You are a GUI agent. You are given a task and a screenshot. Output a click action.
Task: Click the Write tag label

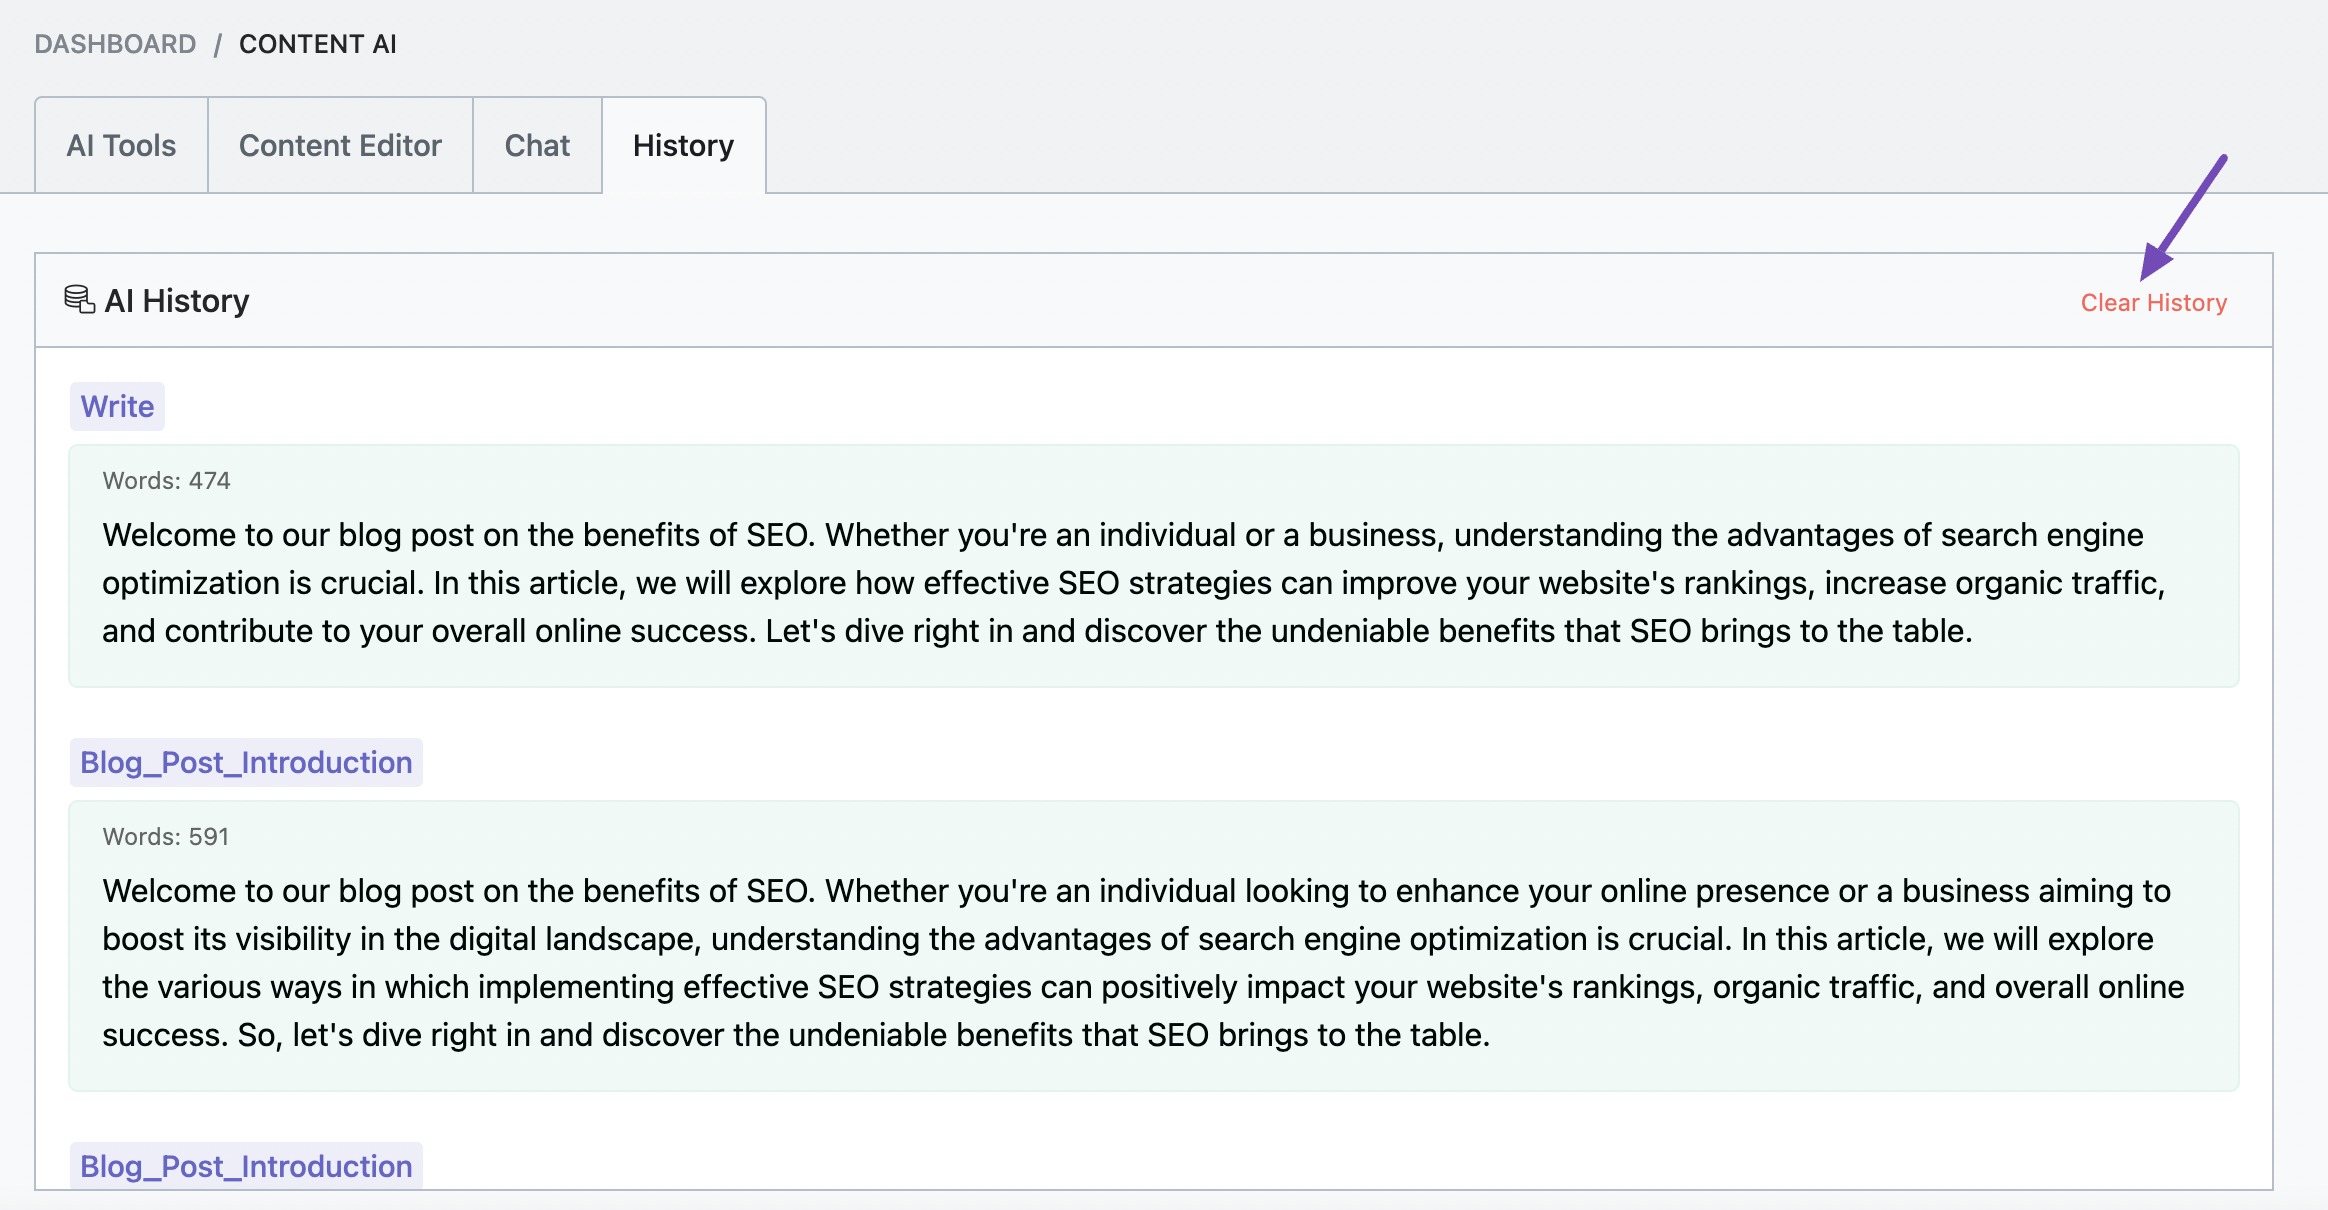point(117,406)
